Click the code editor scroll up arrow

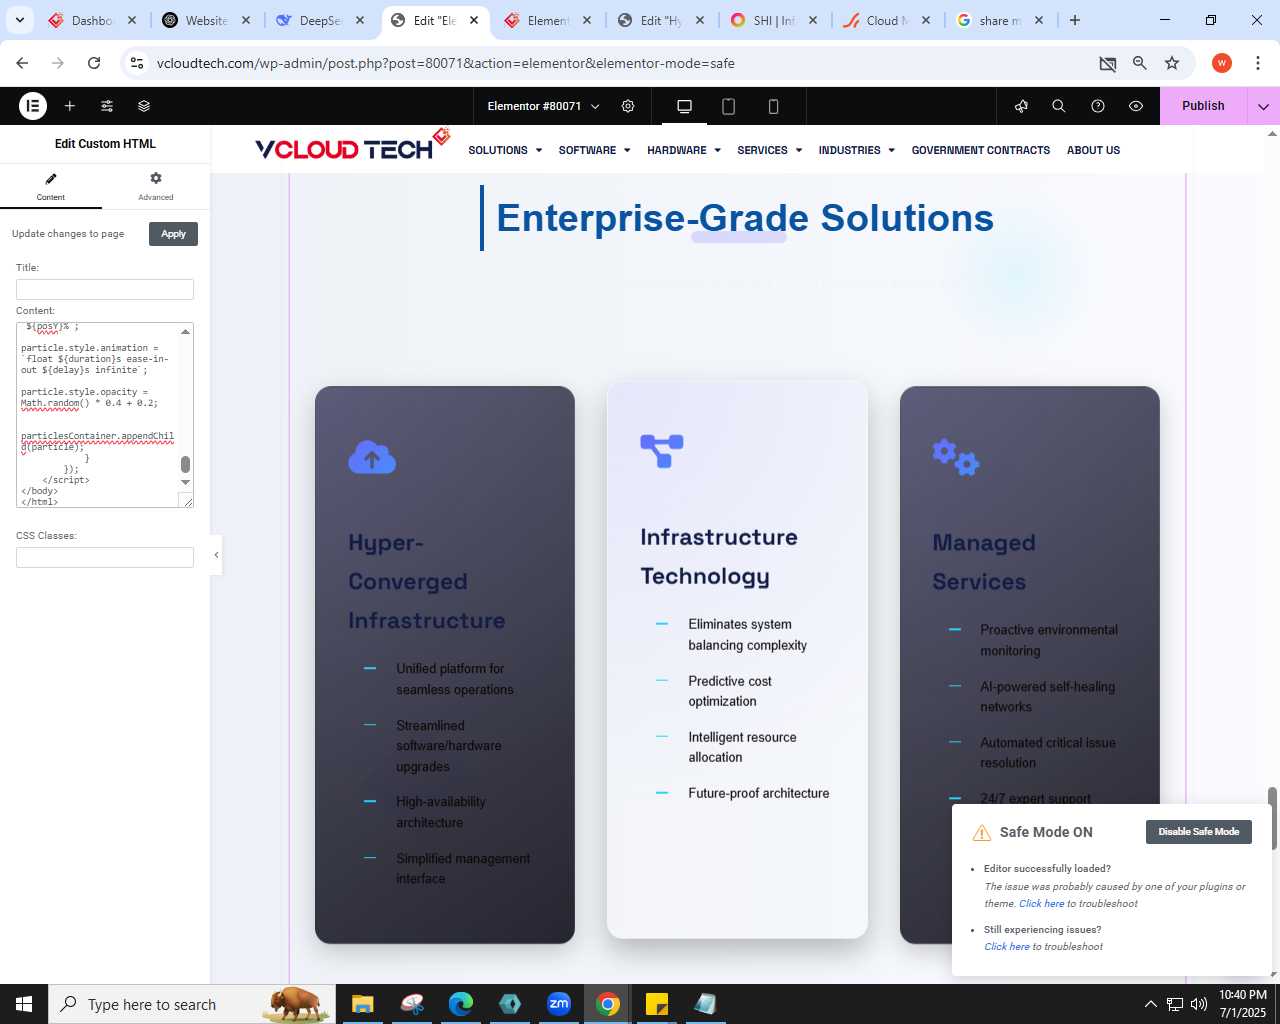(x=185, y=331)
